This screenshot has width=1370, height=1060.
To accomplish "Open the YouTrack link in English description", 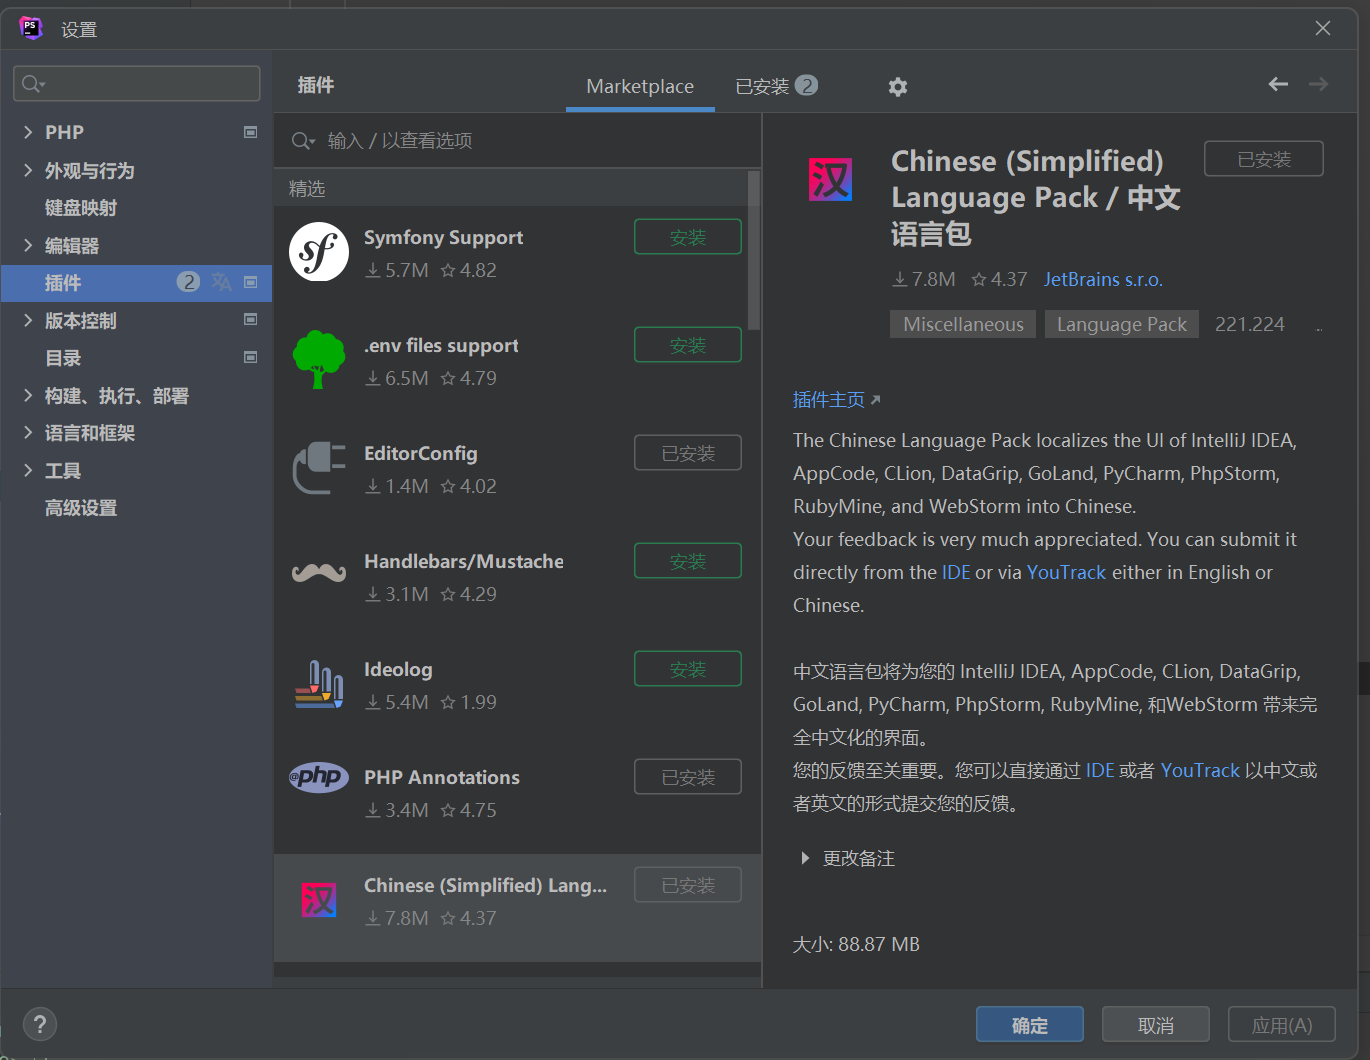I will pos(1066,572).
